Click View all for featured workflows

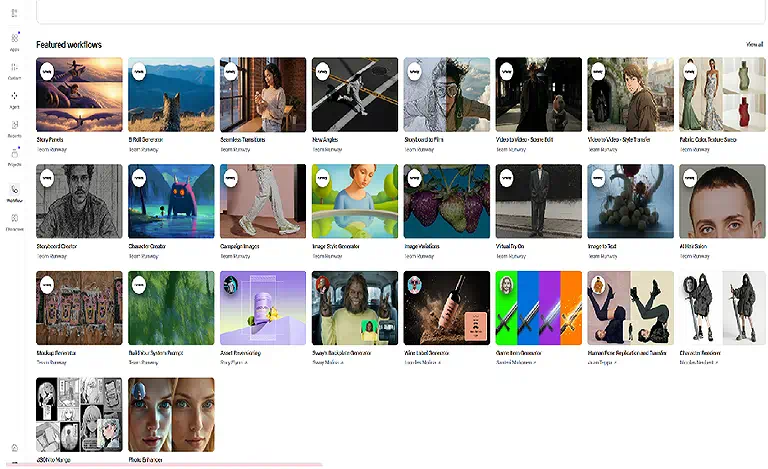point(754,44)
